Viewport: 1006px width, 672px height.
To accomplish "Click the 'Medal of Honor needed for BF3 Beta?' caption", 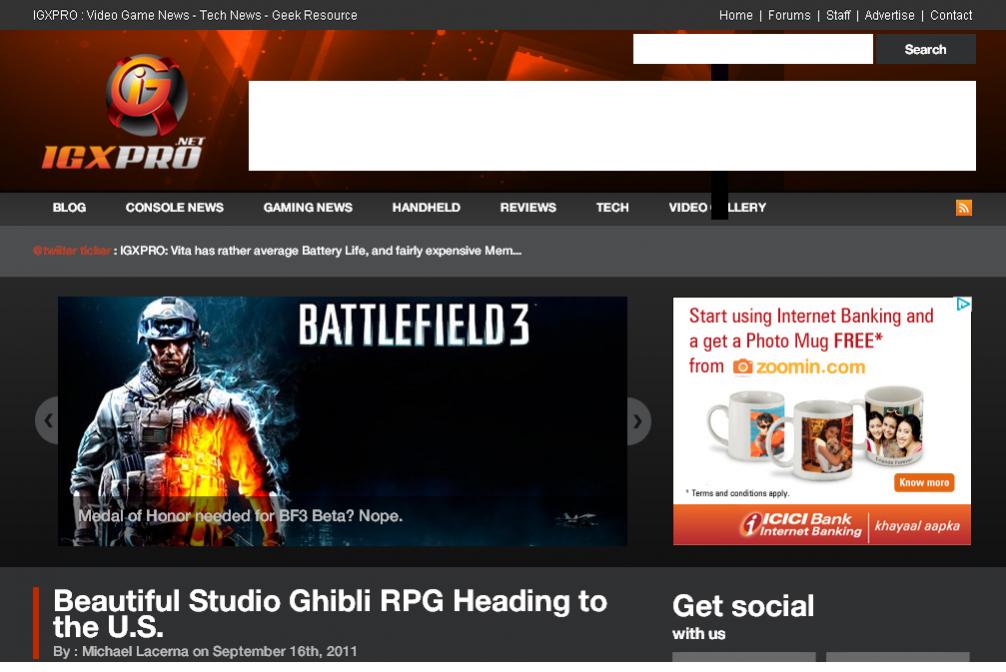I will [241, 515].
